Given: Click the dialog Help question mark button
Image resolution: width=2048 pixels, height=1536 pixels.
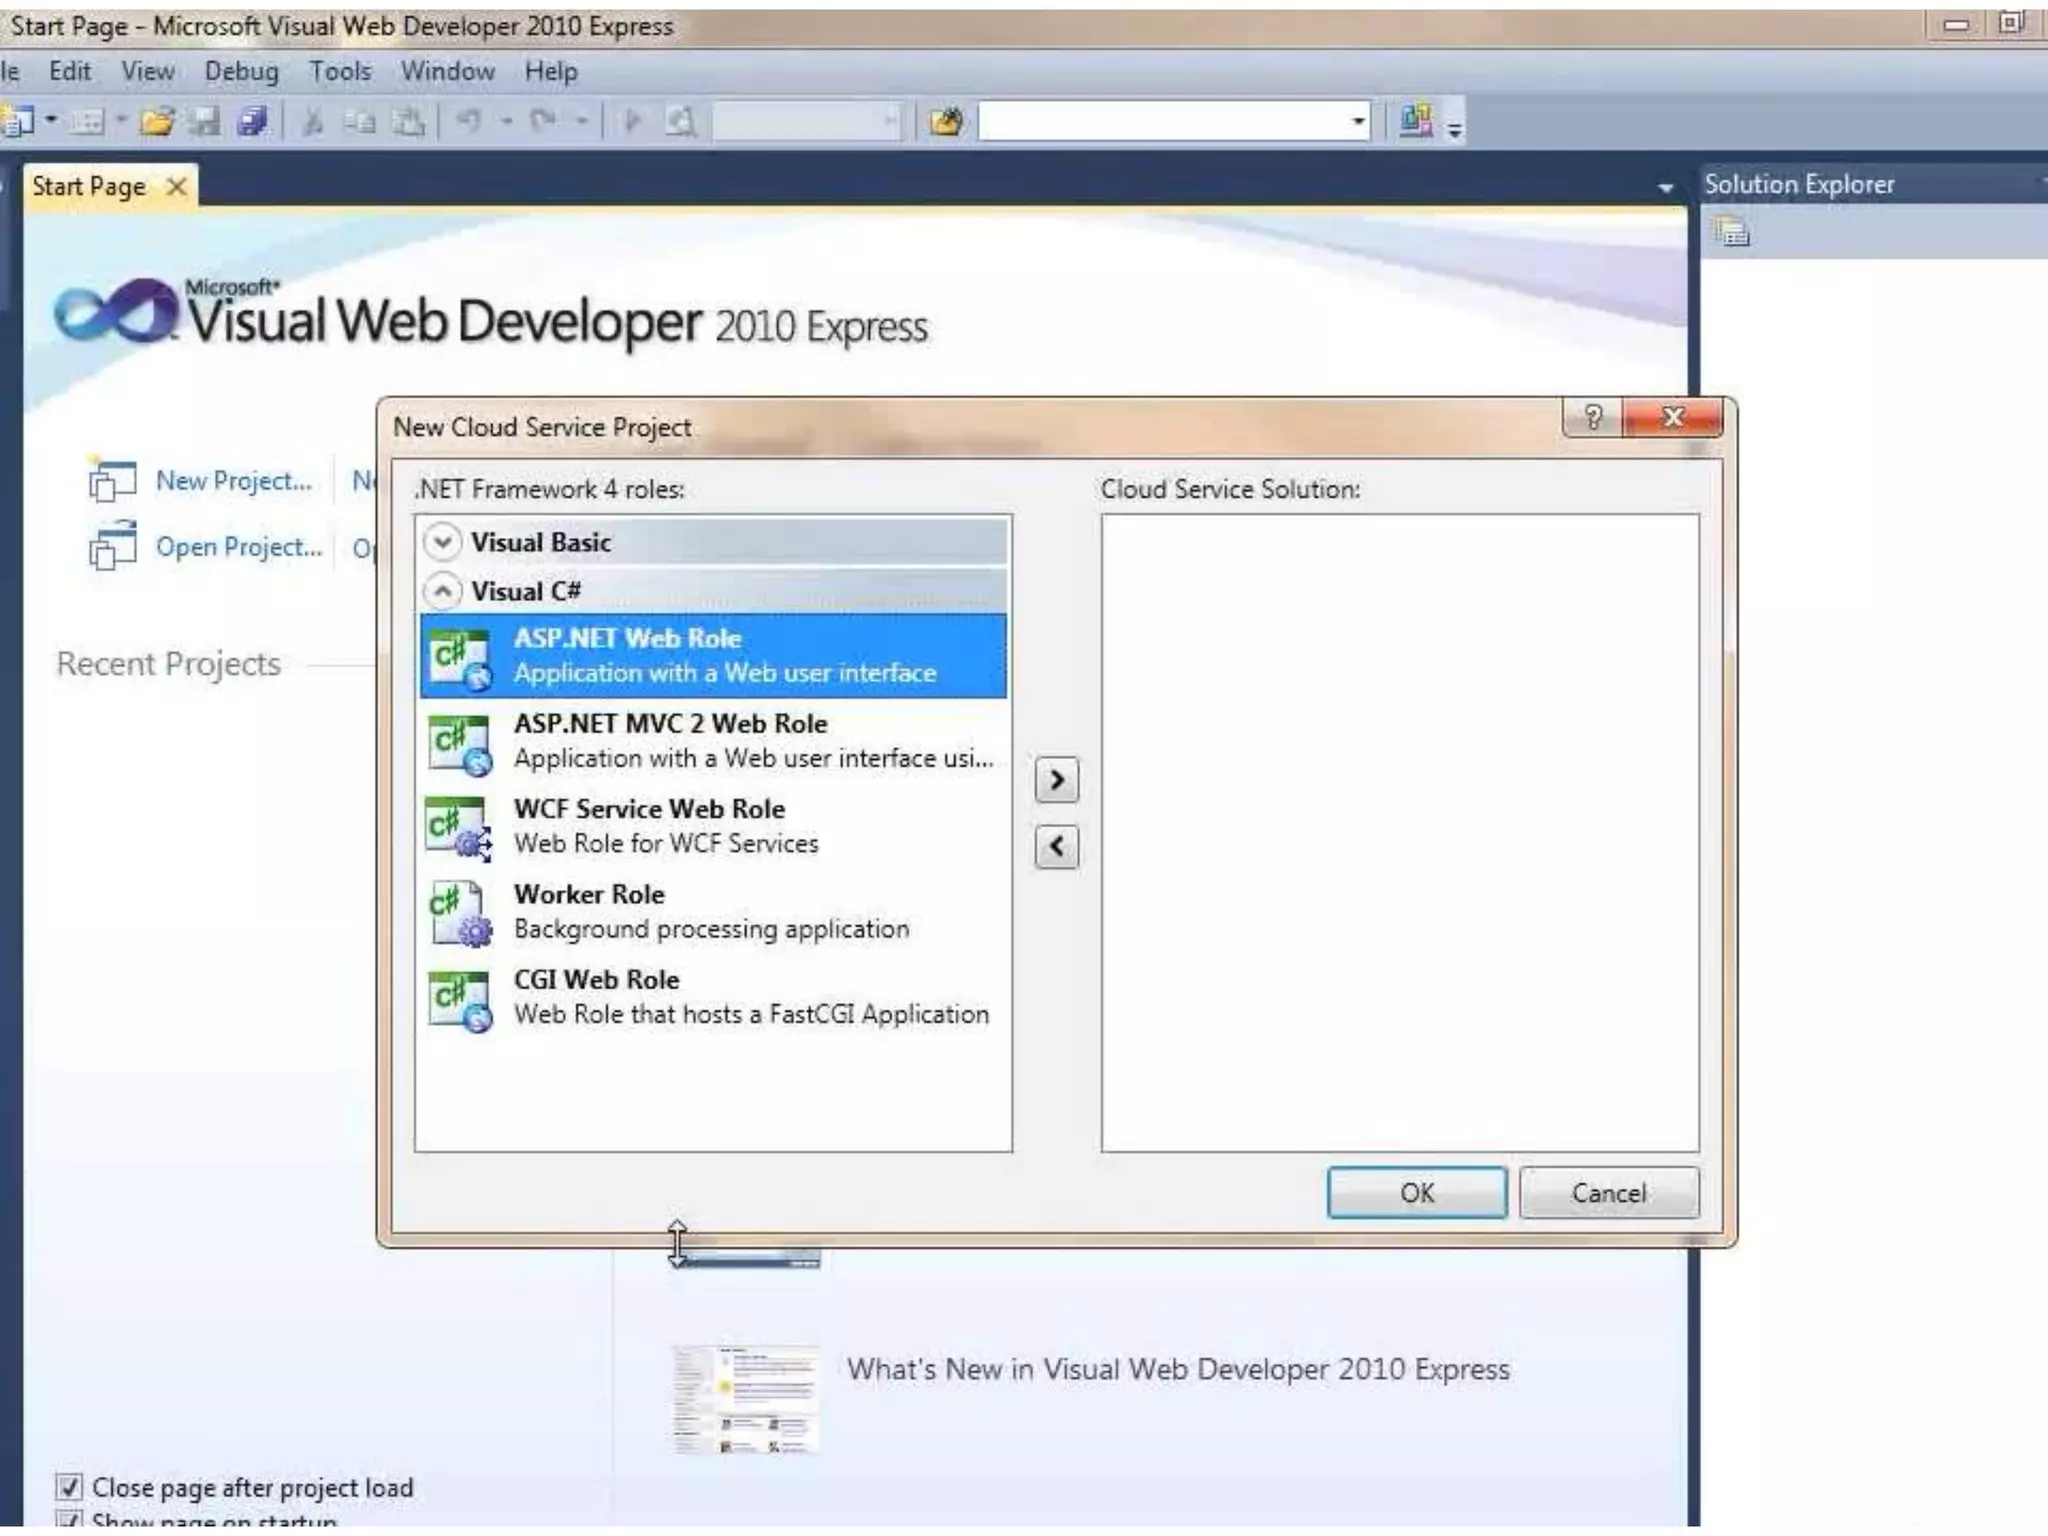Looking at the screenshot, I should (1593, 418).
